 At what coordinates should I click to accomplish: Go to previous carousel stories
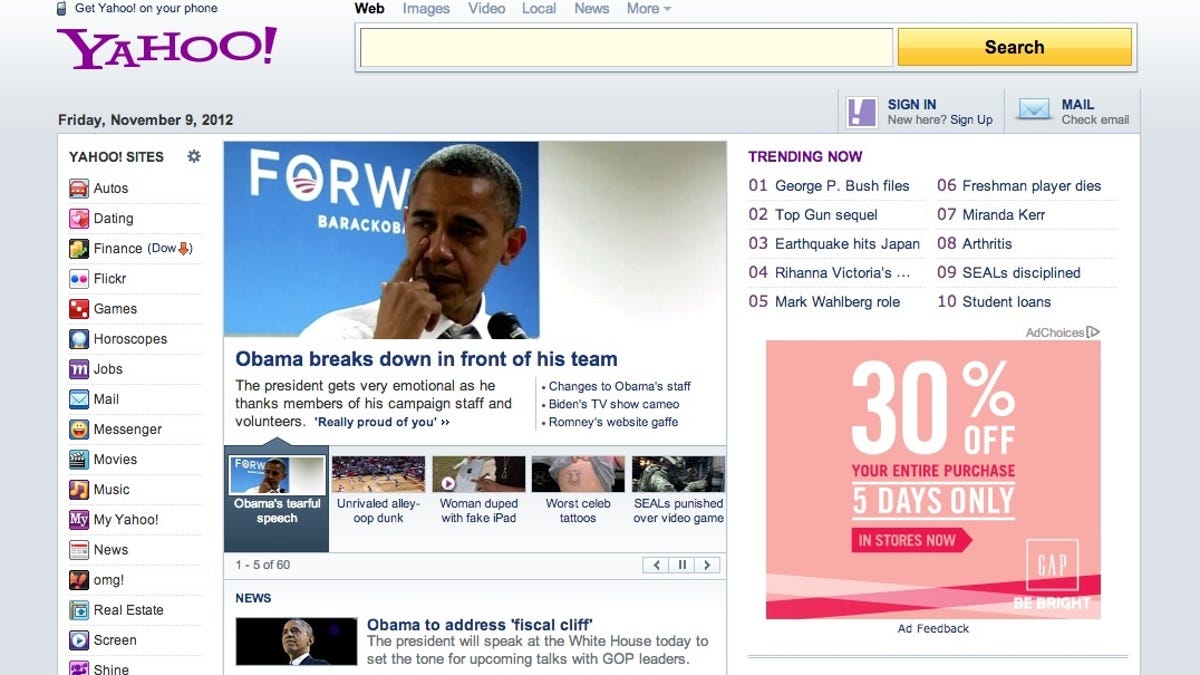[656, 565]
